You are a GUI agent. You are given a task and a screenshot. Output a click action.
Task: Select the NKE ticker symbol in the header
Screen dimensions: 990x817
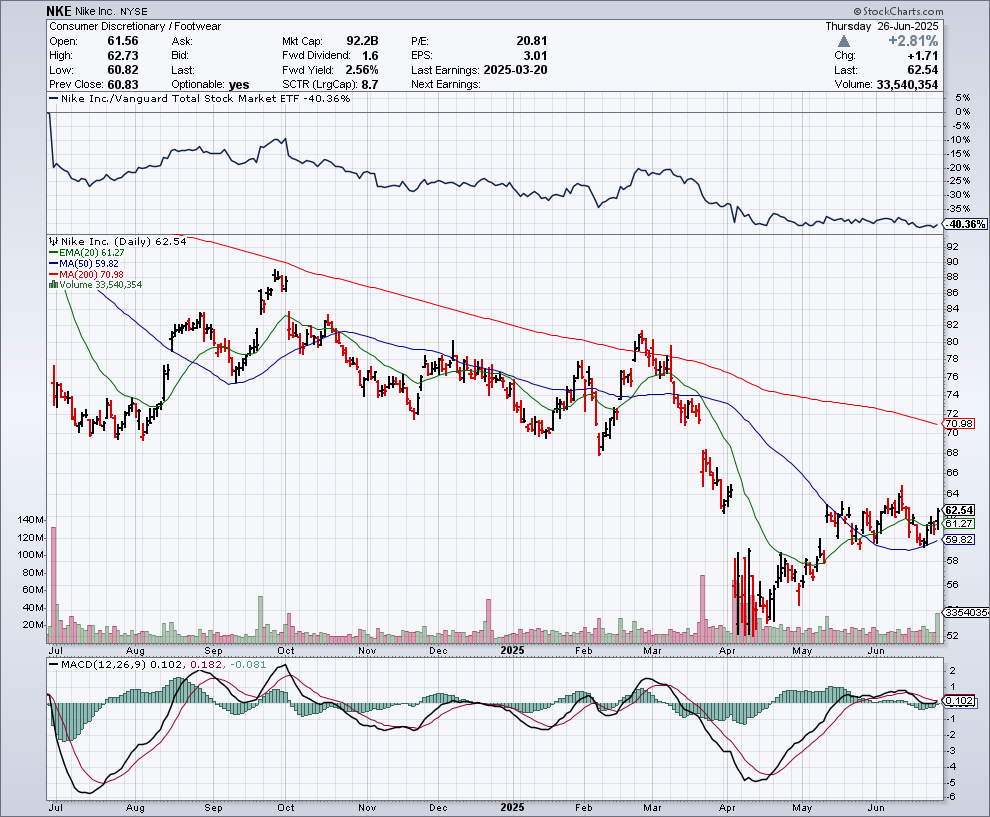click(59, 11)
